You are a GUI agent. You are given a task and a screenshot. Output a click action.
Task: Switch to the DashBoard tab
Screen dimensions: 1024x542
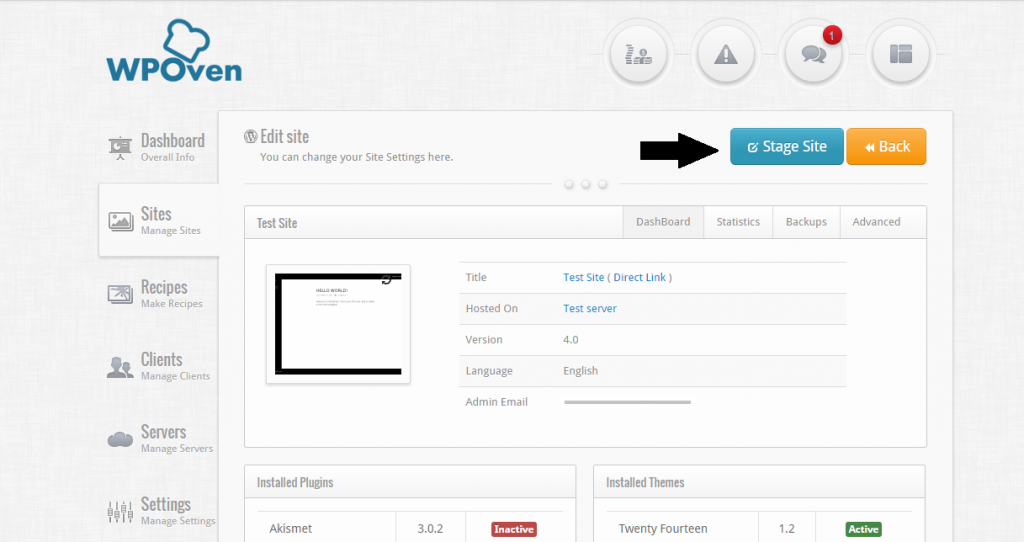pyautogui.click(x=663, y=222)
